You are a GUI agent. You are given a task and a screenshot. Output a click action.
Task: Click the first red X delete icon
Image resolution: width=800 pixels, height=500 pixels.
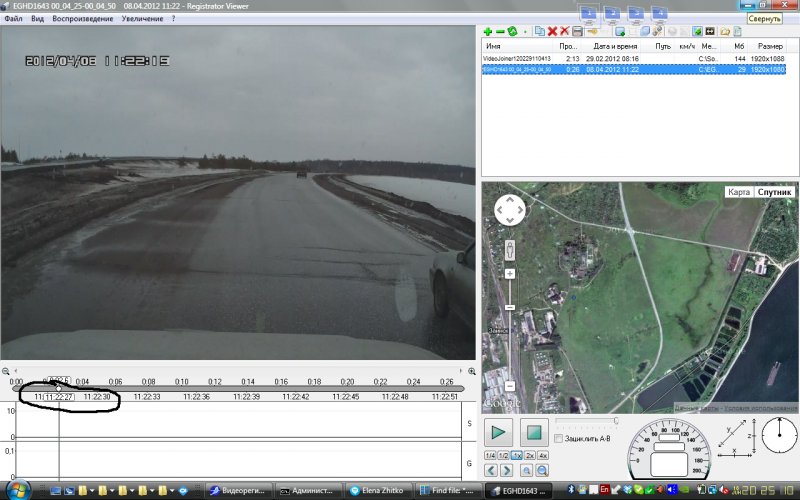(x=552, y=32)
